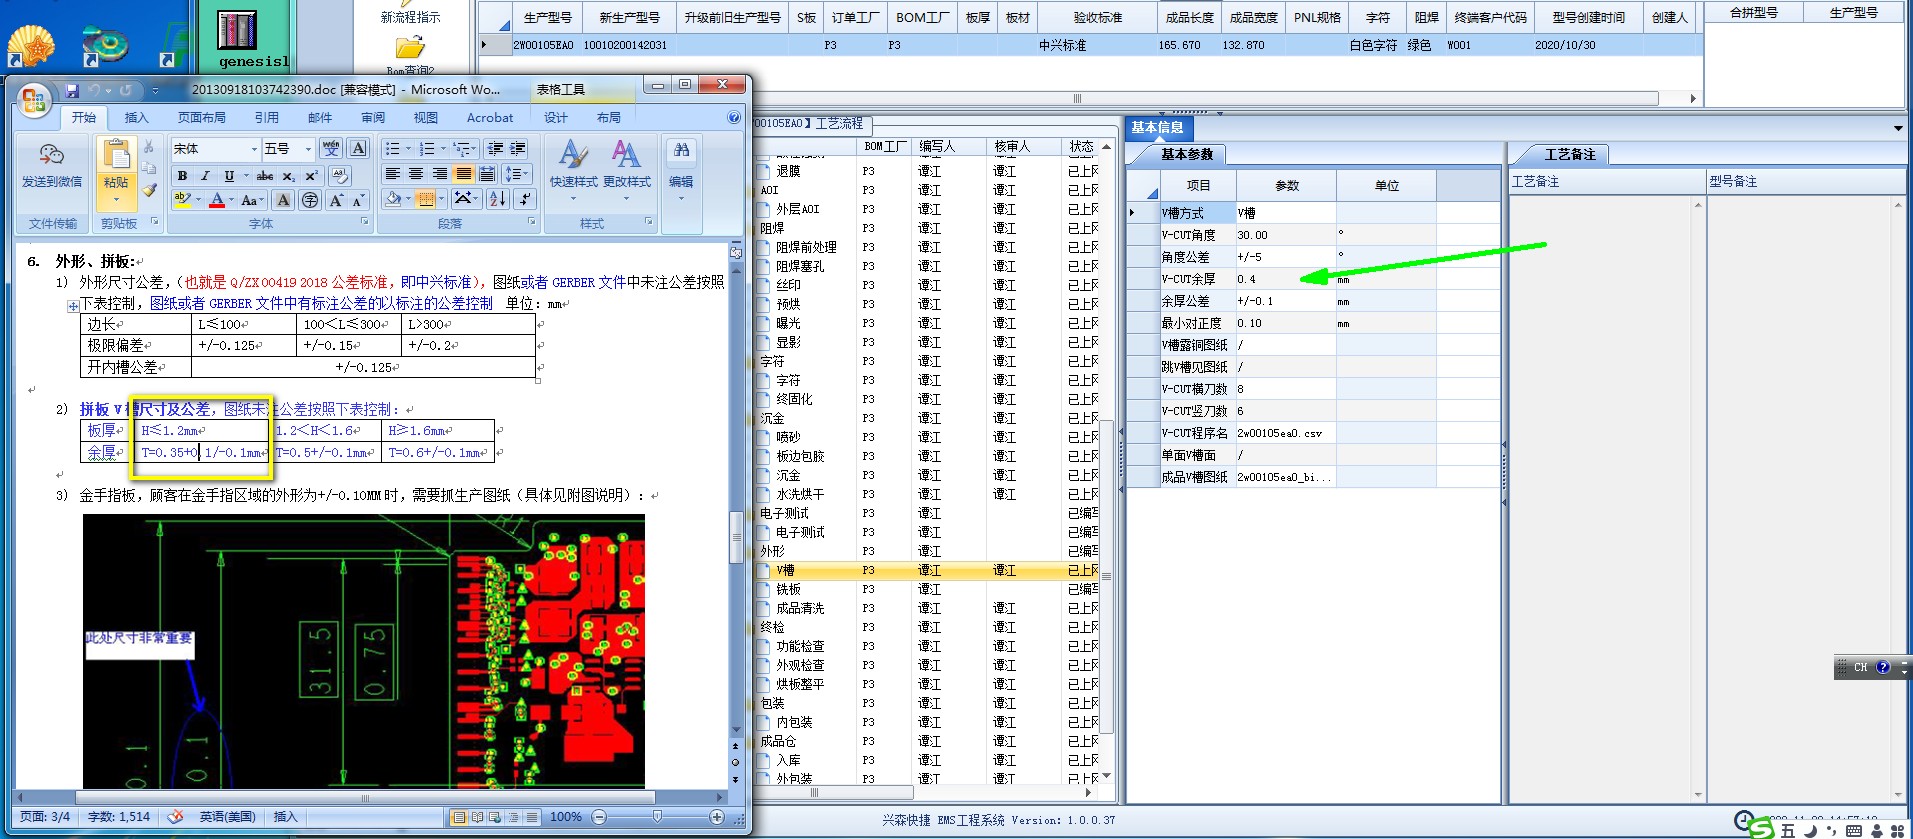This screenshot has height=839, width=1913.
Task: Switch to the 页面布局 ribbon tab
Action: click(201, 117)
